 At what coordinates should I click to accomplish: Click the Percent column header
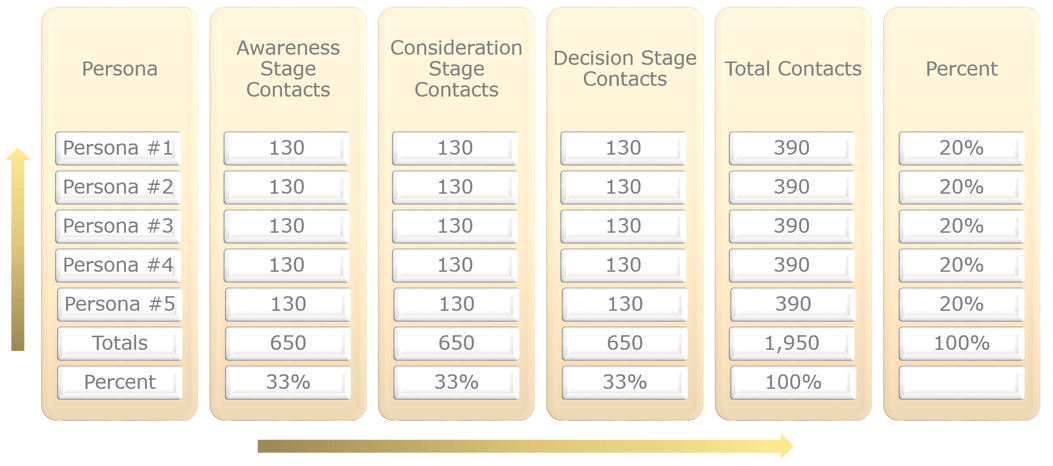[x=962, y=68]
